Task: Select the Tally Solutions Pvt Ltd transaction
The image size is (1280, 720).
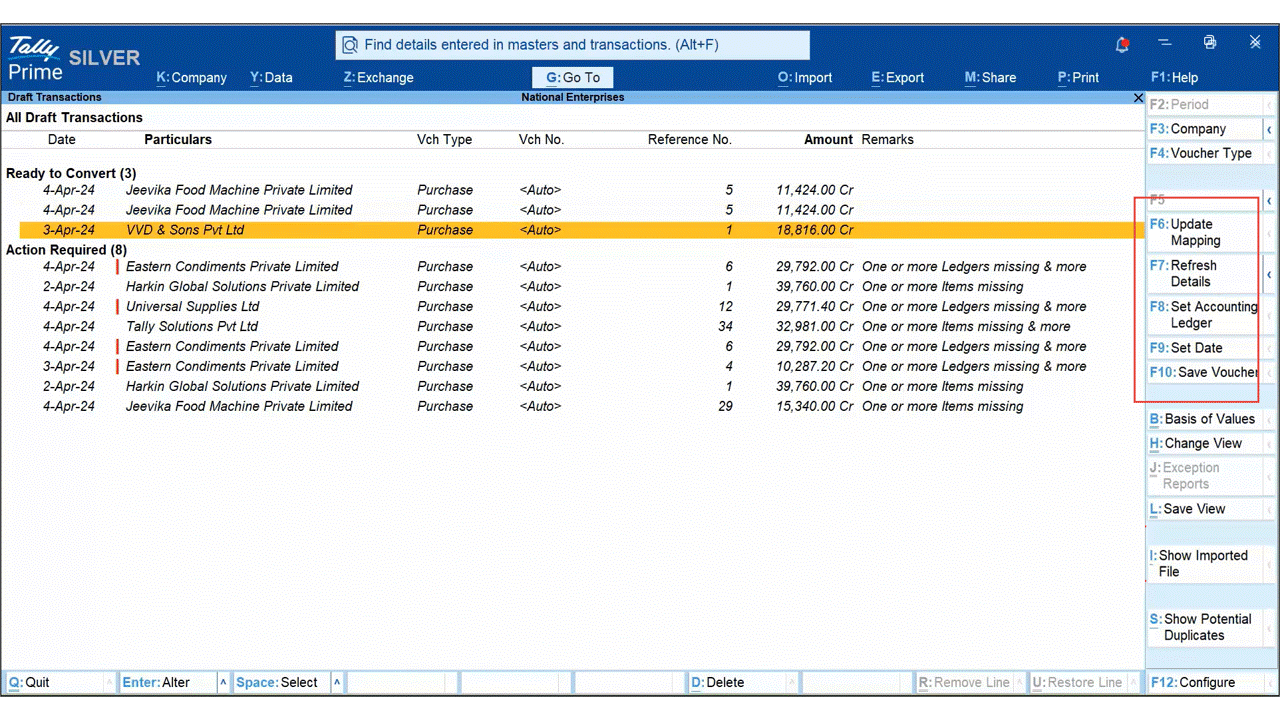Action: (x=582, y=326)
